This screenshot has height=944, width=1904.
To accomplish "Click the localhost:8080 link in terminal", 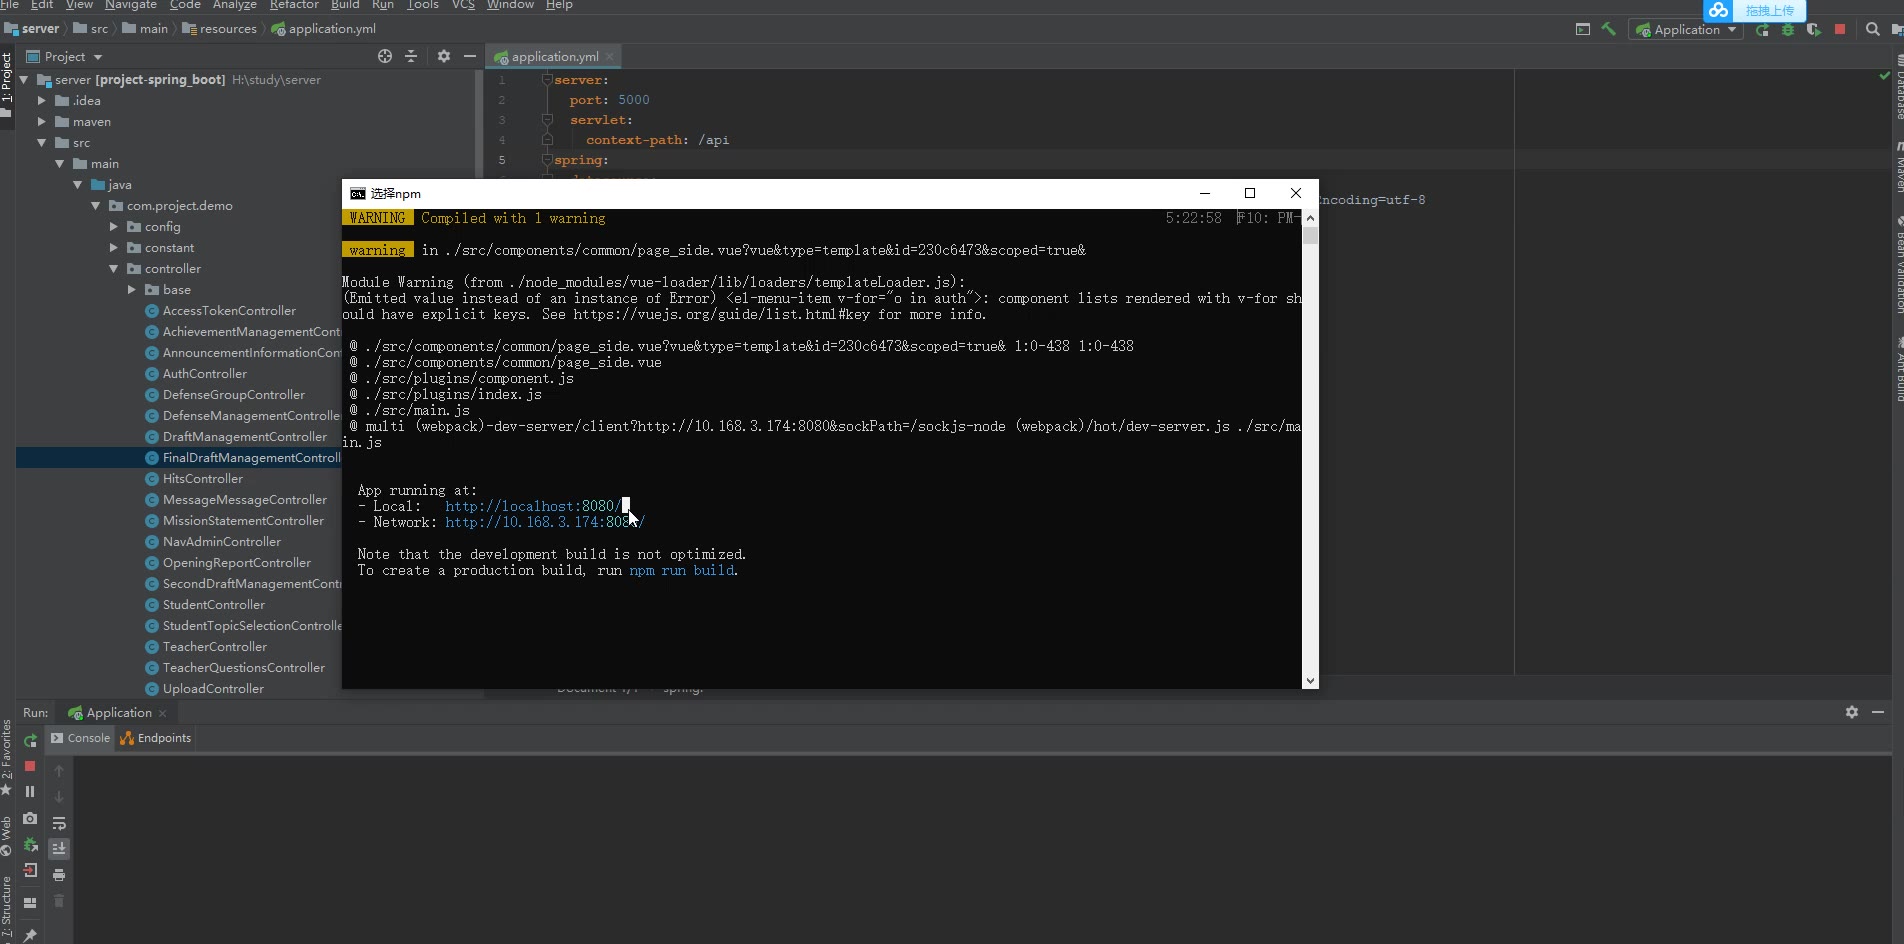I will tap(531, 506).
